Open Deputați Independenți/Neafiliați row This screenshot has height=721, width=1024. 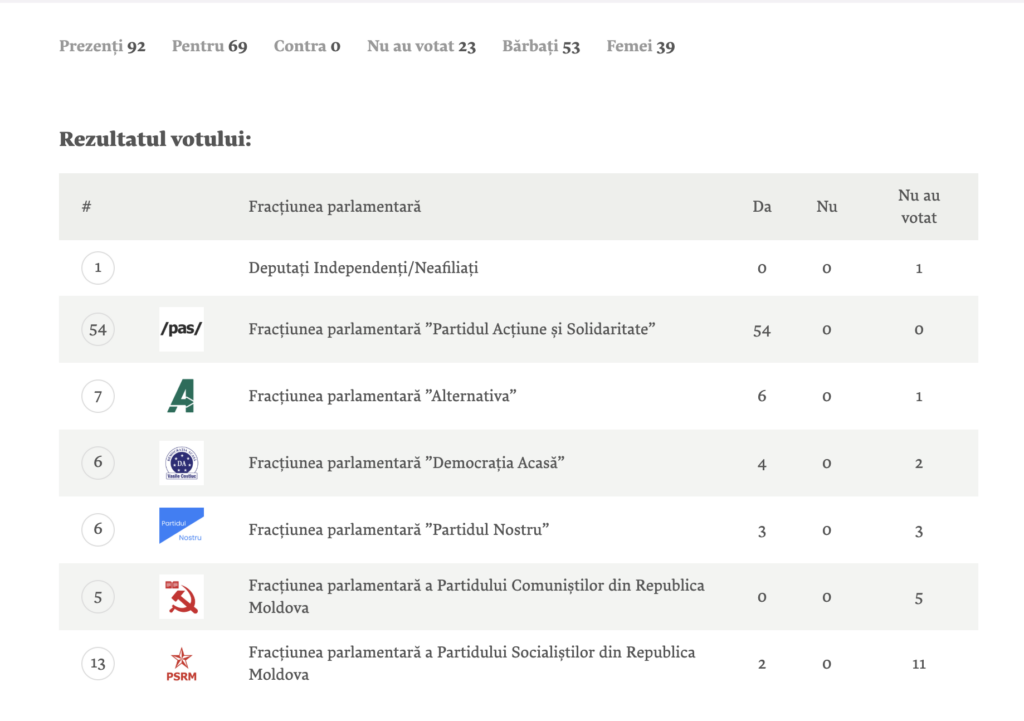click(363, 268)
